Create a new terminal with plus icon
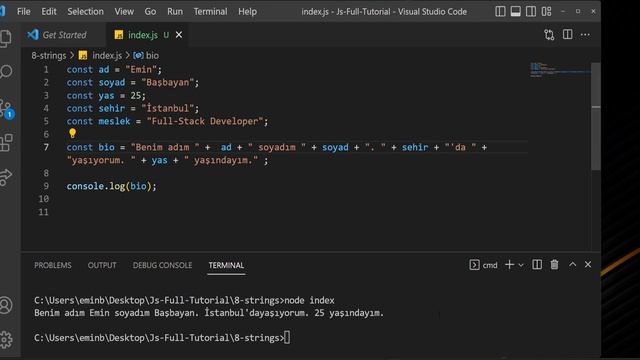640x360 pixels. [509, 265]
